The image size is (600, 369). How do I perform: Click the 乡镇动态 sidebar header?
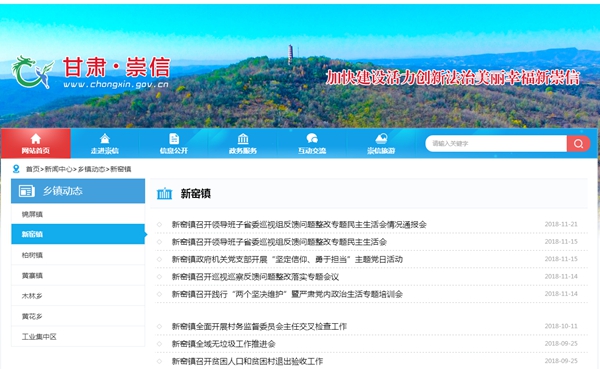click(78, 191)
